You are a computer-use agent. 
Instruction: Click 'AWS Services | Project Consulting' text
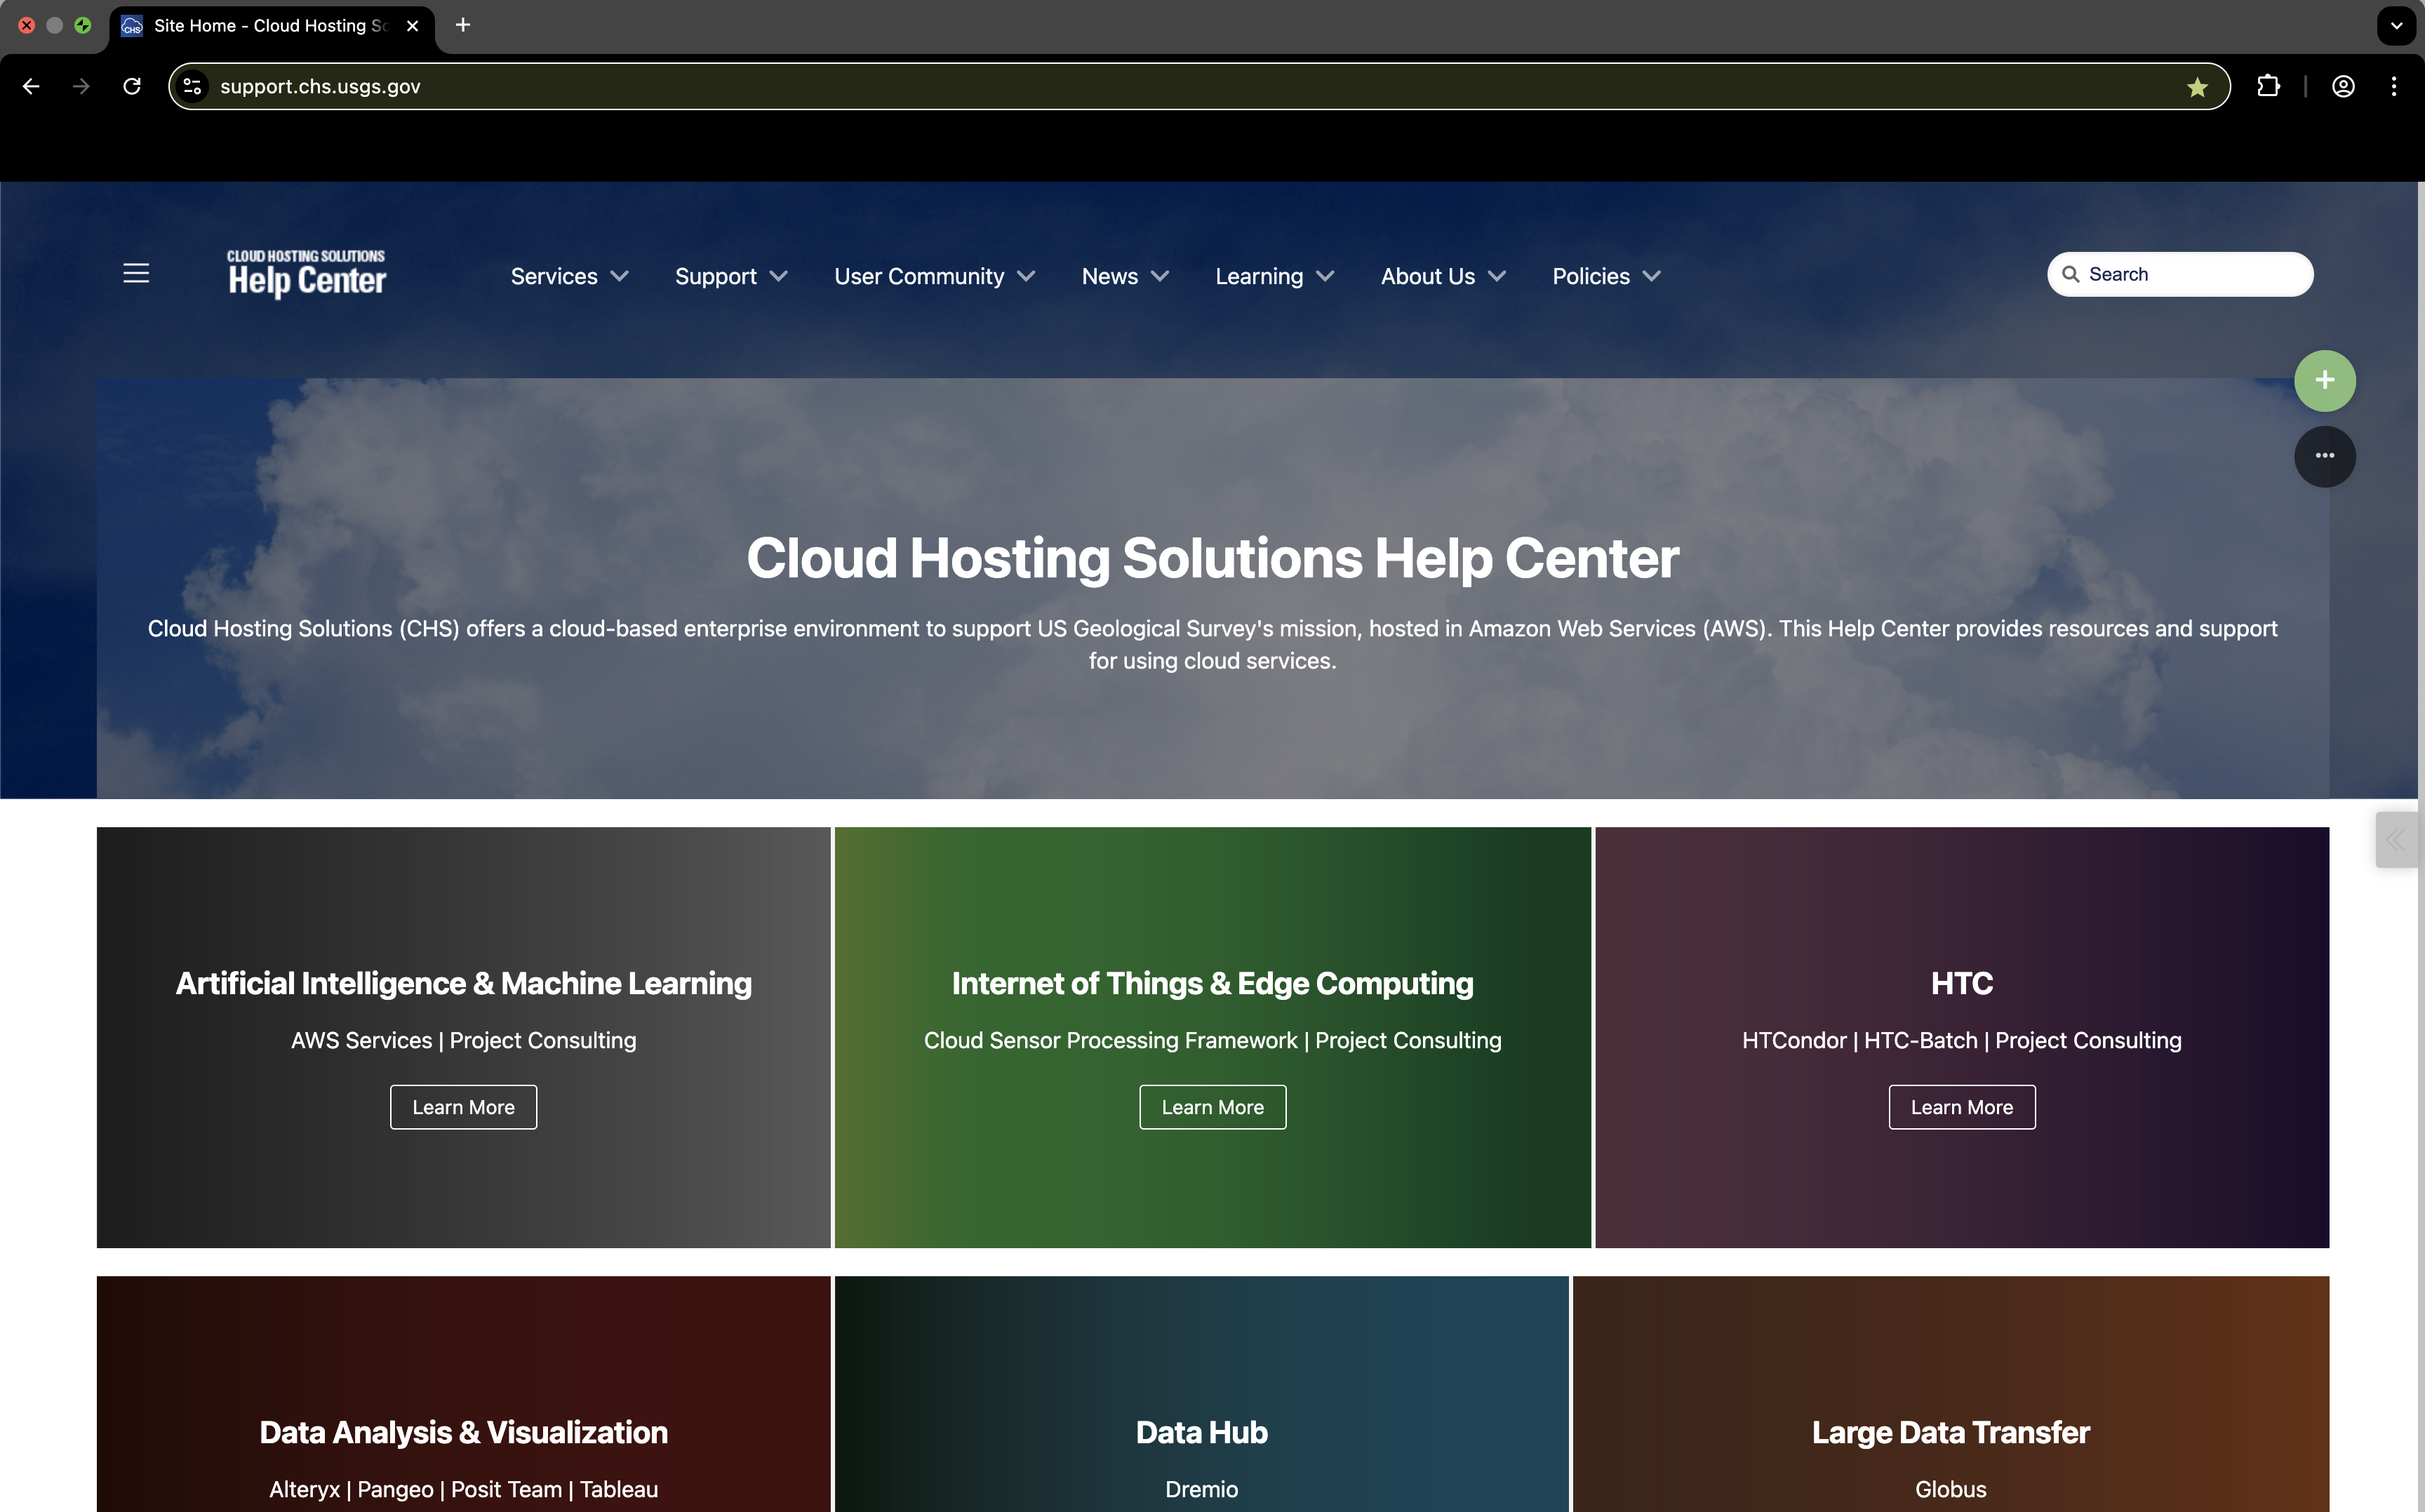(x=463, y=1040)
